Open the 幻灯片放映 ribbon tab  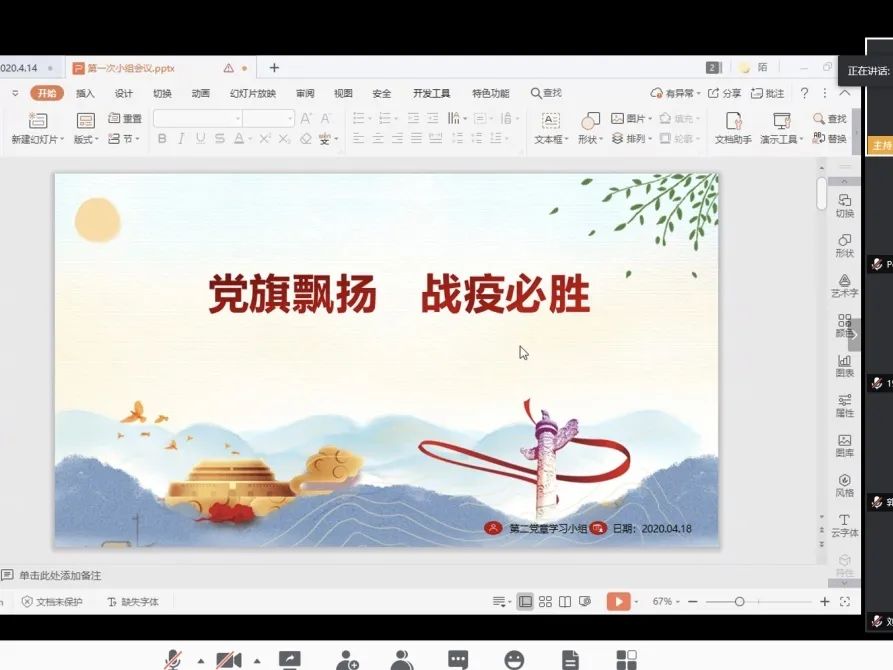tap(252, 92)
